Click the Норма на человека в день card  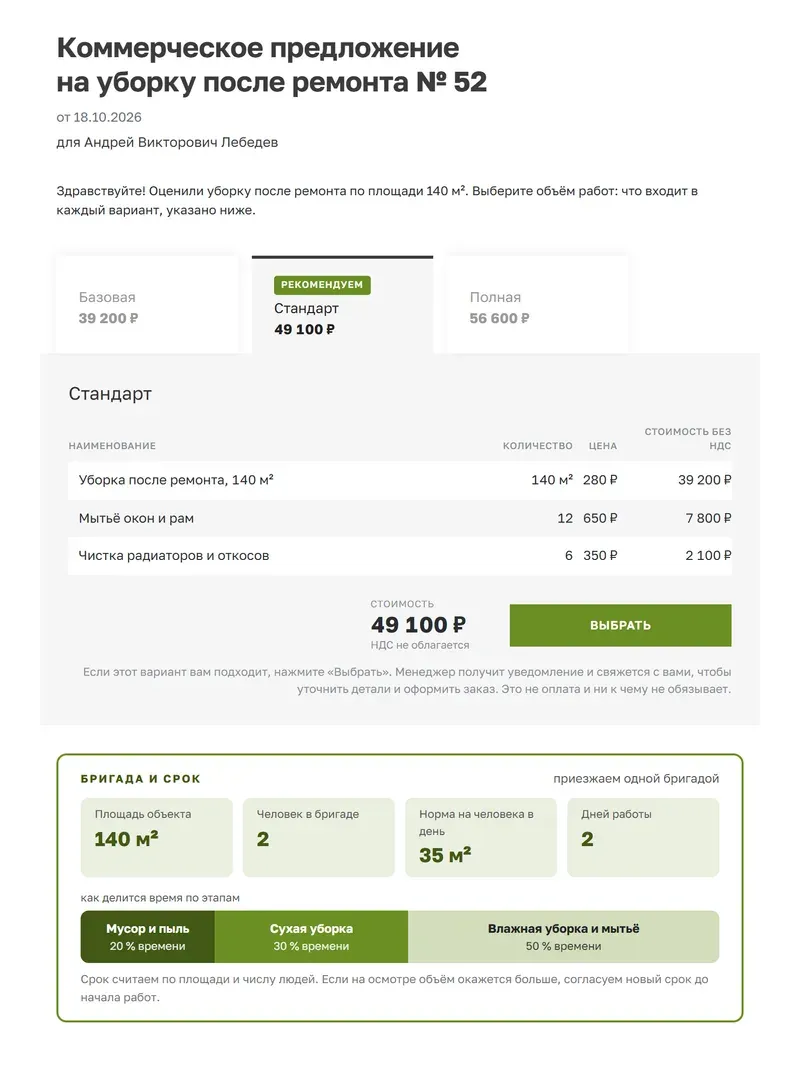tap(481, 837)
